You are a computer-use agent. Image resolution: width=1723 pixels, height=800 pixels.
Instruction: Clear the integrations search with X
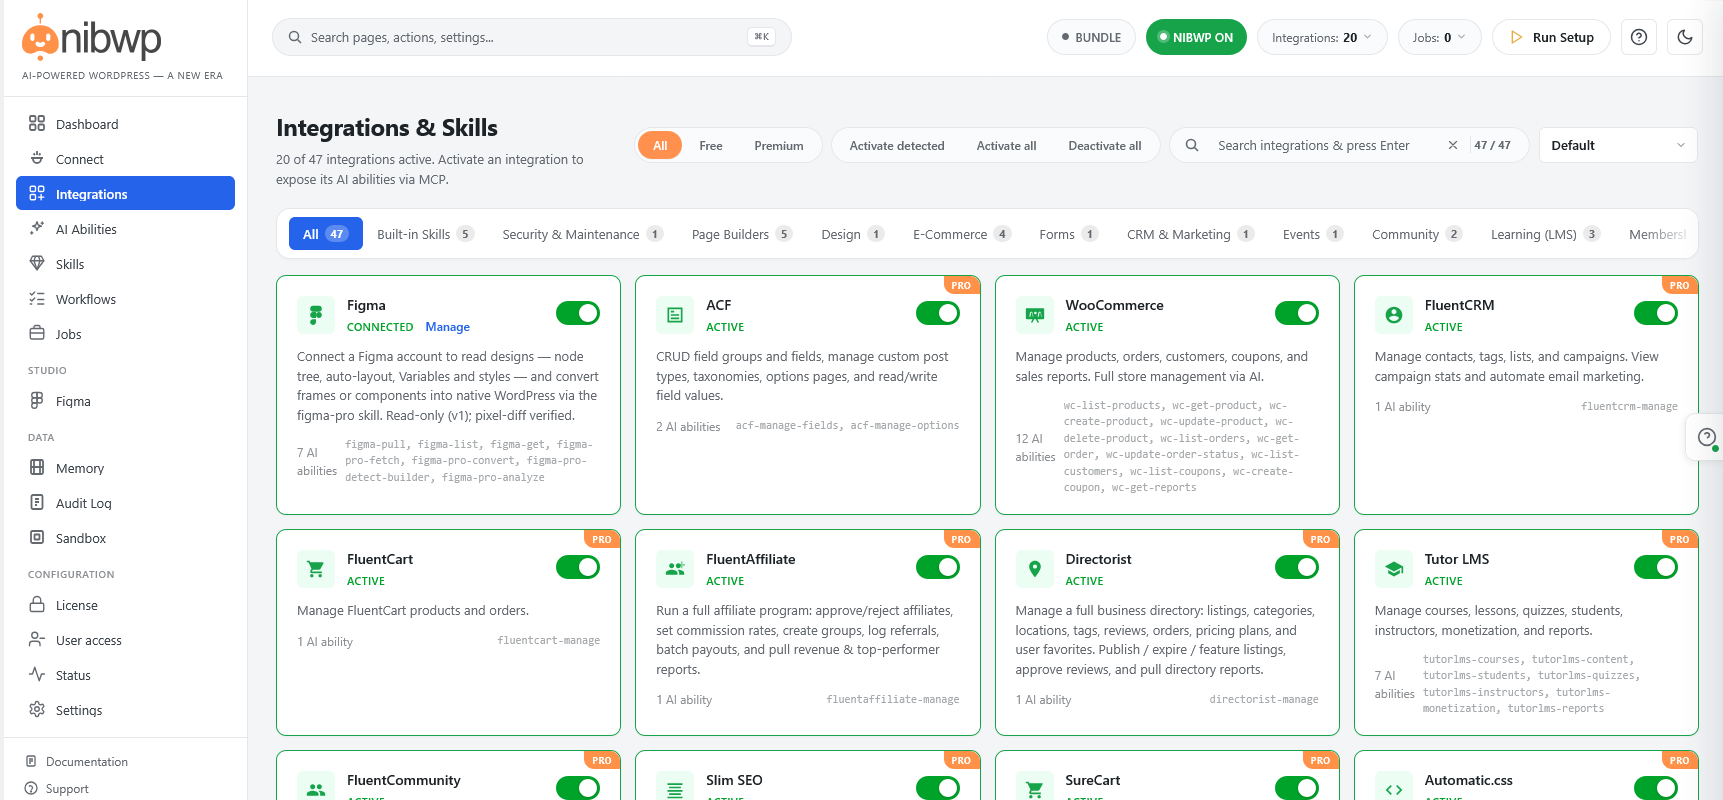1453,145
